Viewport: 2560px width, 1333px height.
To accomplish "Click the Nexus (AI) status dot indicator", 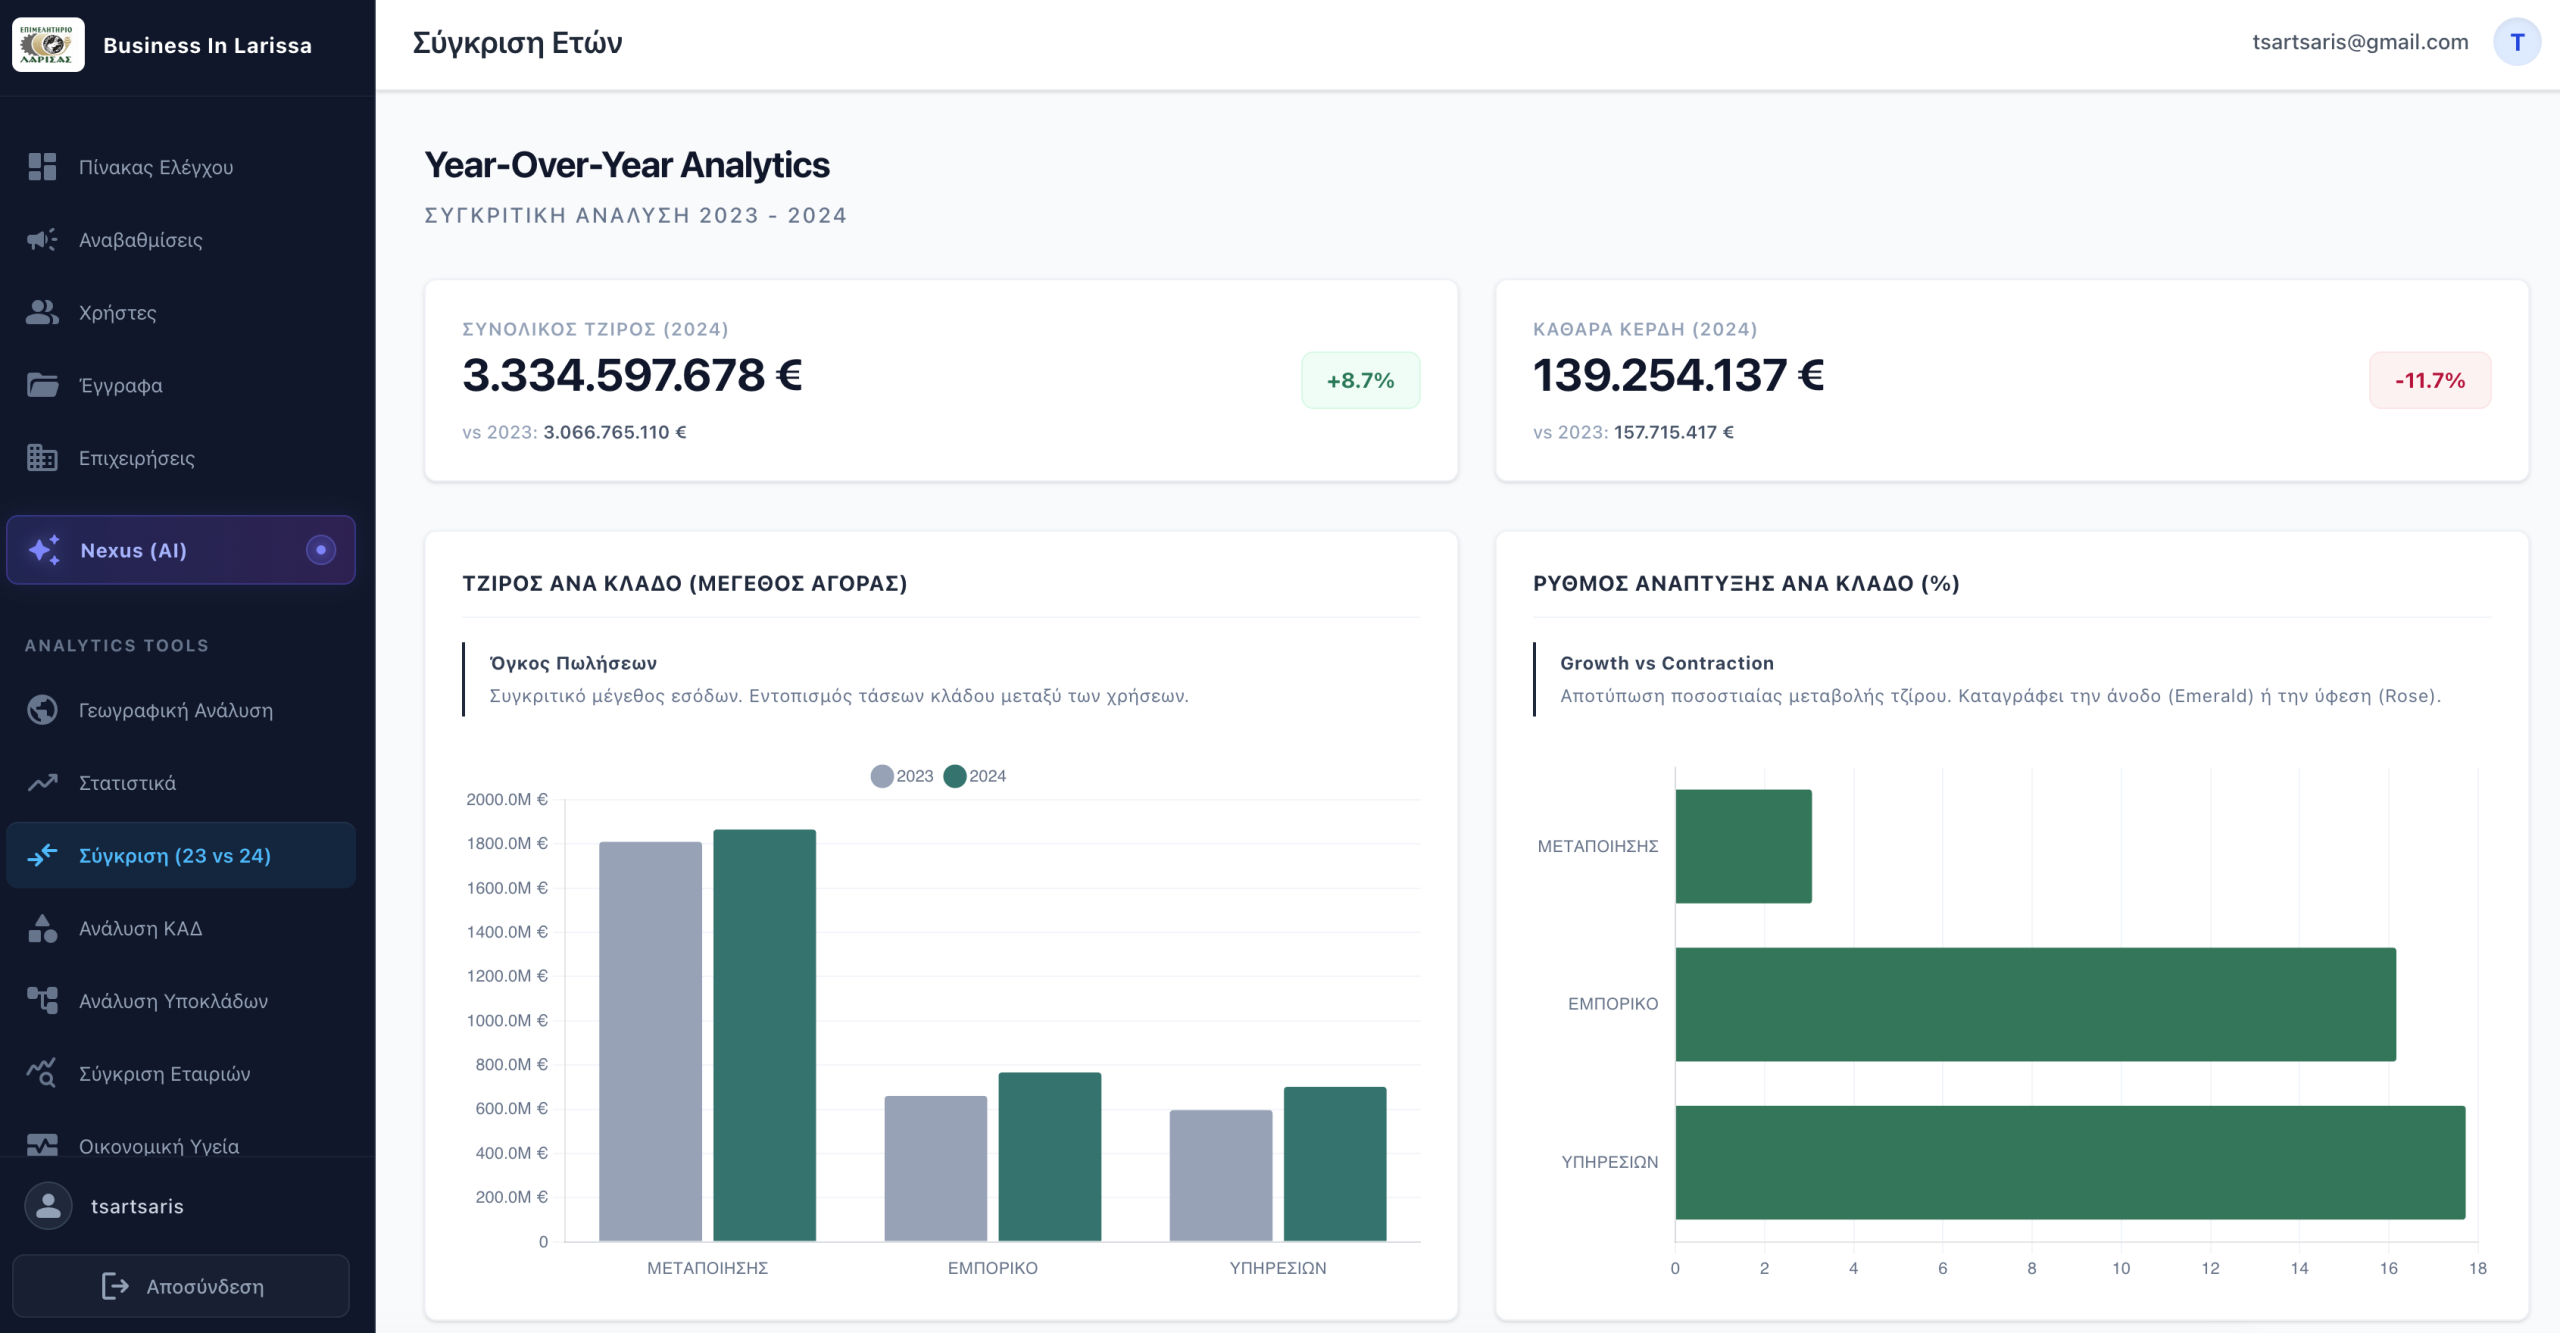I will [x=321, y=550].
